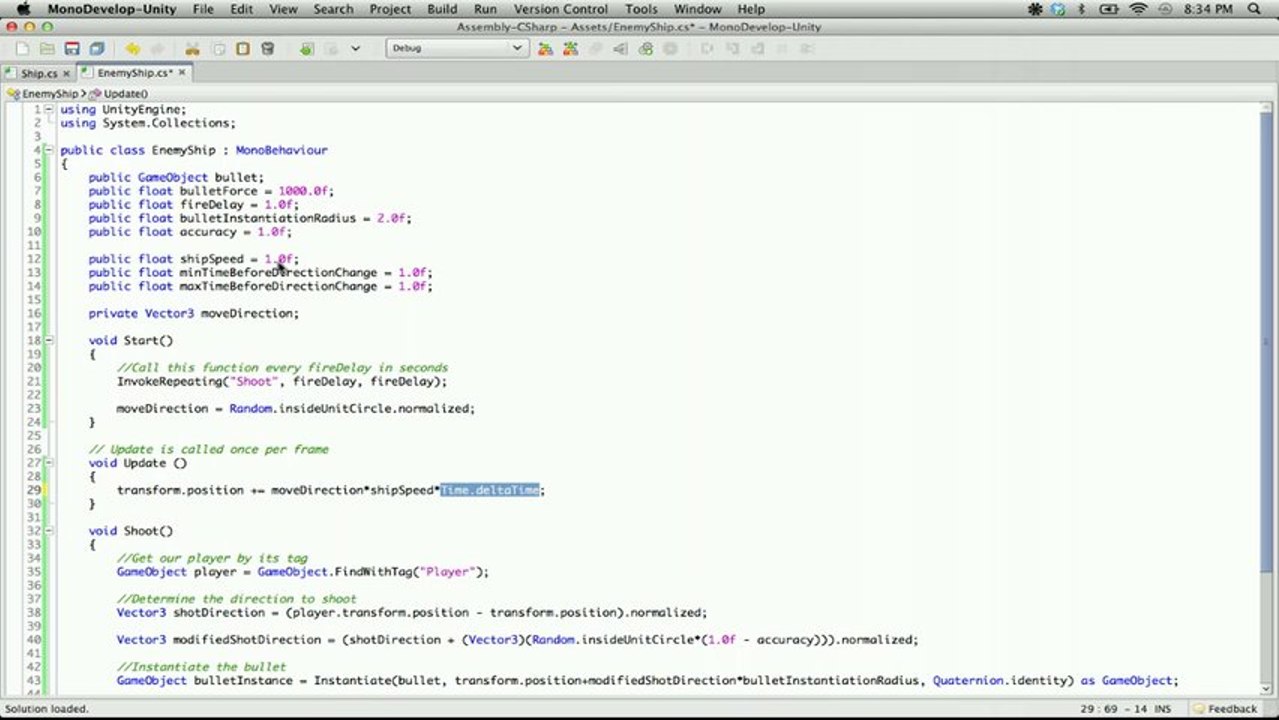The height and width of the screenshot is (720, 1279).
Task: Click the 8:34 PM clock
Action: pos(1208,9)
